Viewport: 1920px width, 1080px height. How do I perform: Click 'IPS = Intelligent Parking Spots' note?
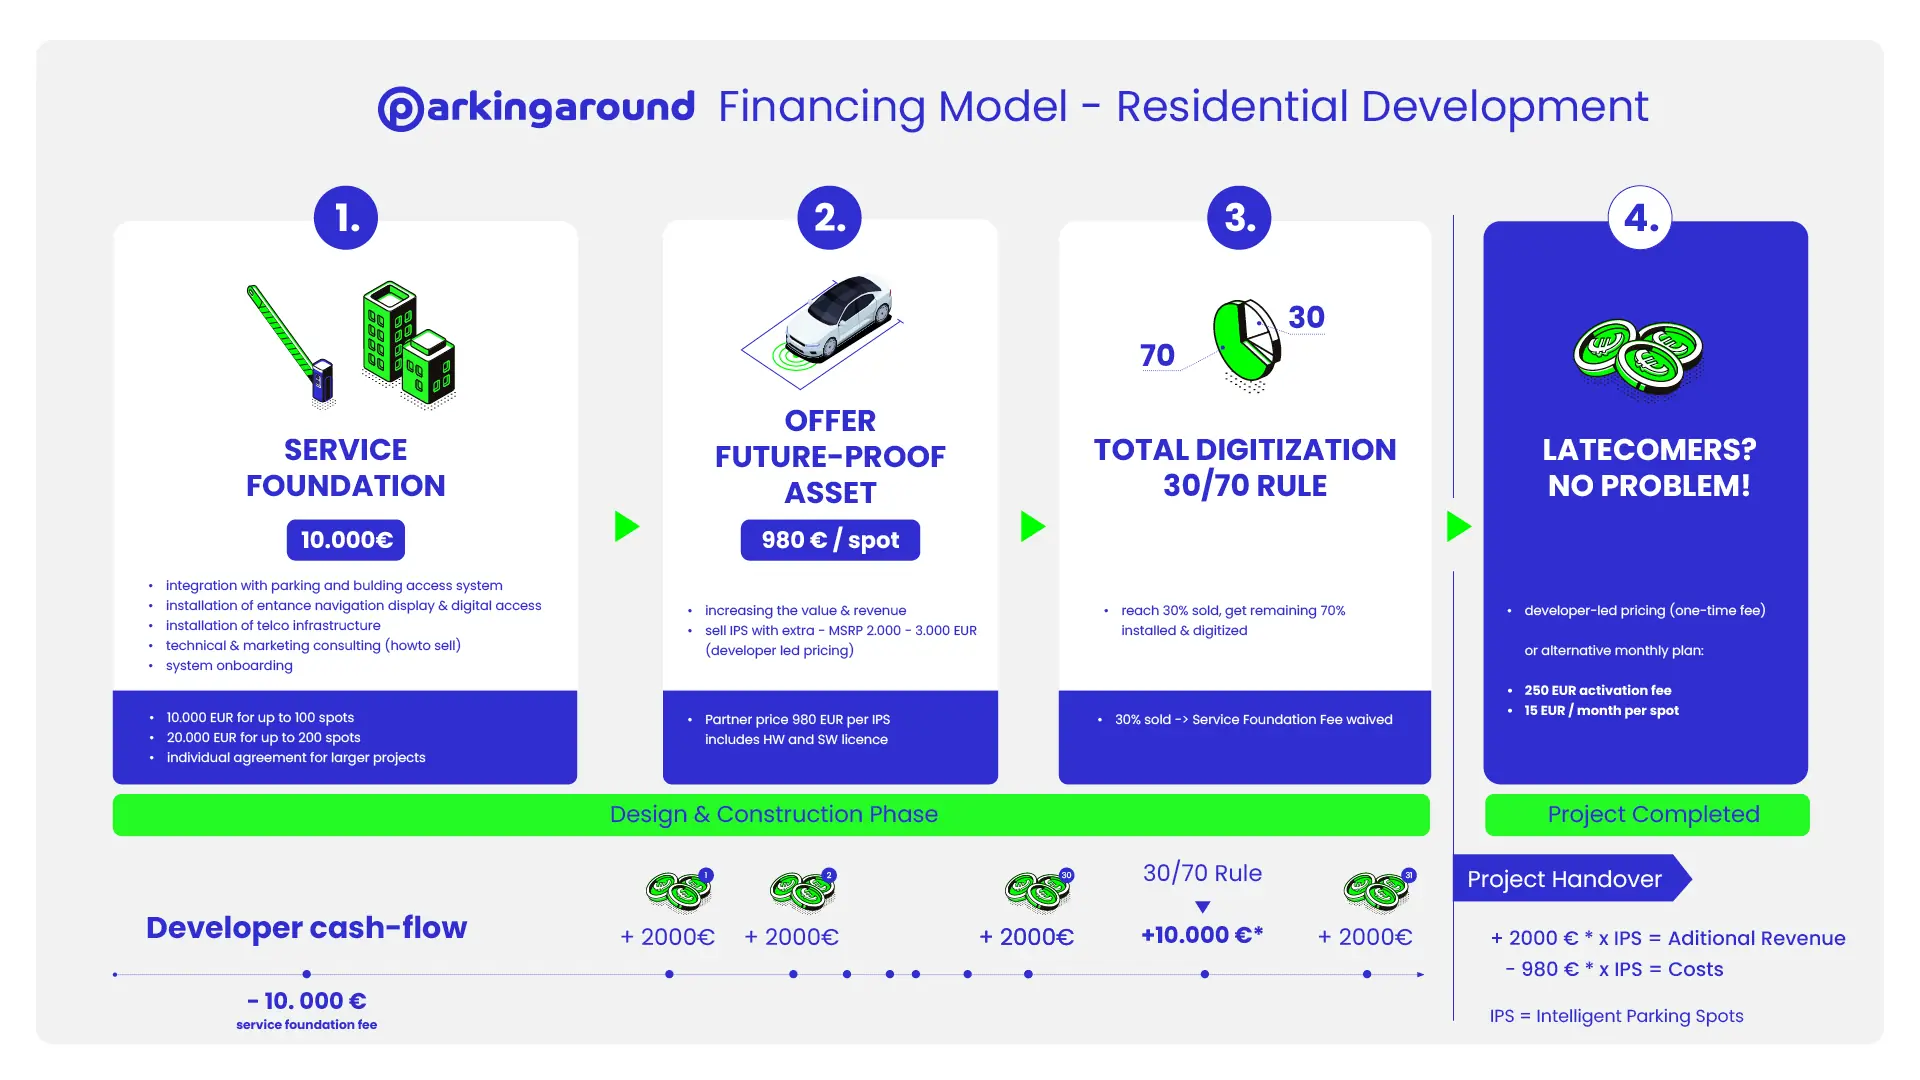click(x=1617, y=1016)
